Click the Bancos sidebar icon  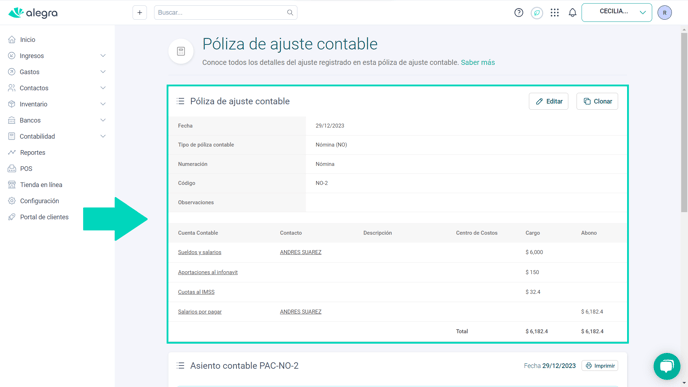pos(12,120)
